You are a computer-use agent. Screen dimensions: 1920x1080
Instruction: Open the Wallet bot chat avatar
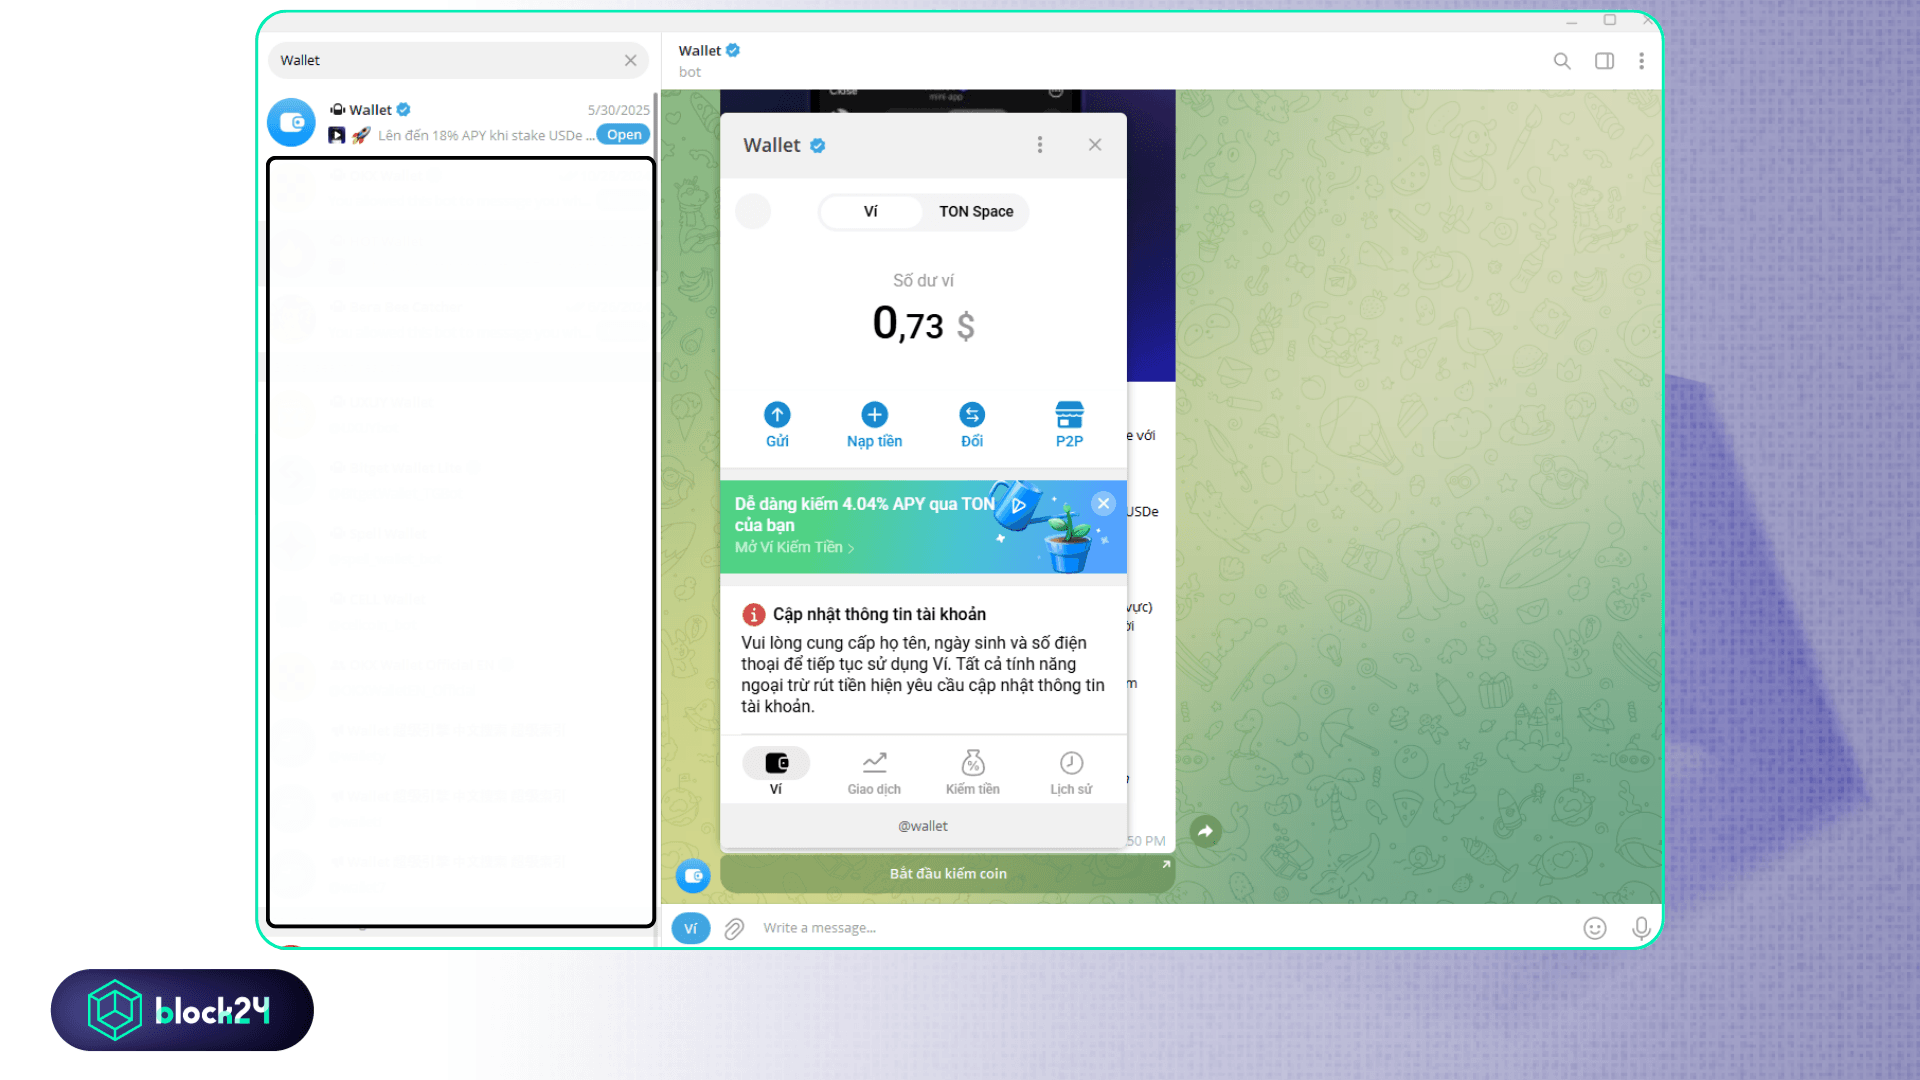coord(292,122)
